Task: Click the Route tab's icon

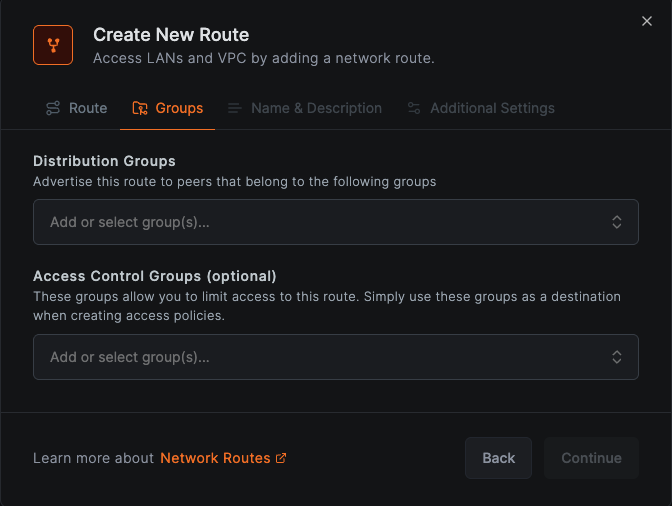Action: coord(53,108)
